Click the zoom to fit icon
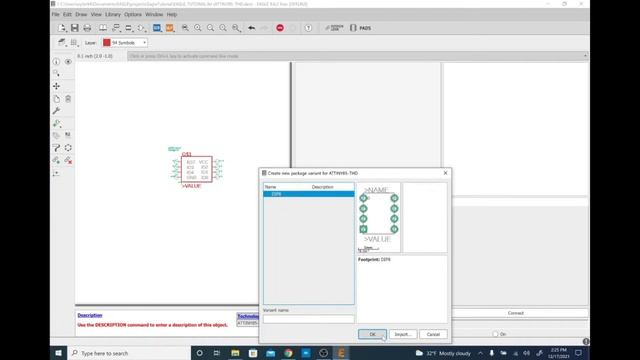Image resolution: width=640 pixels, height=360 pixels. pyautogui.click(x=185, y=28)
